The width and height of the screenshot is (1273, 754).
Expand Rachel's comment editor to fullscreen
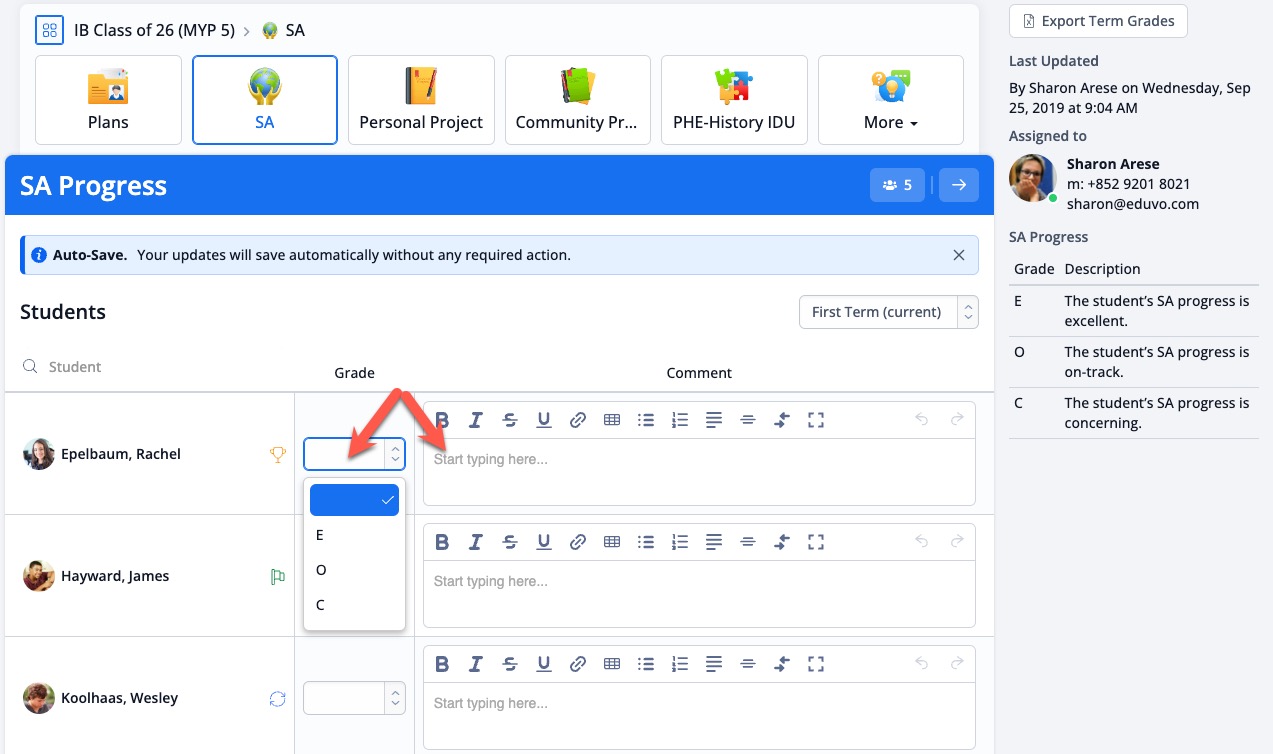816,420
